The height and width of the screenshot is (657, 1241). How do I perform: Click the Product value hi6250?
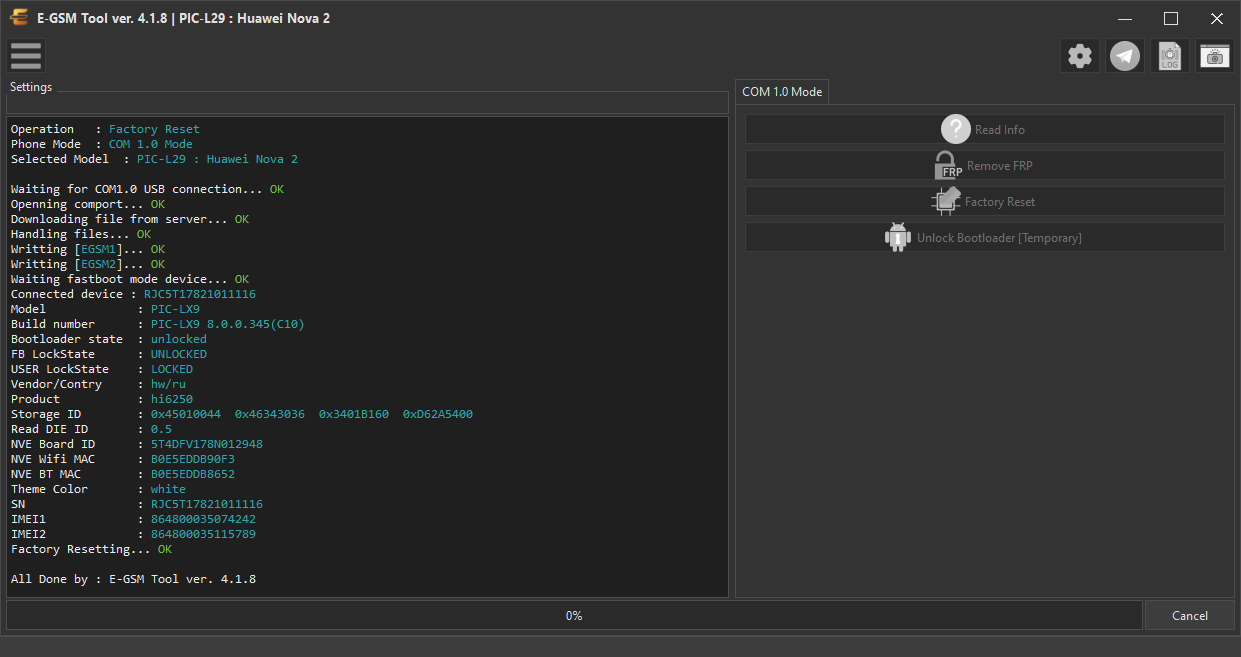pyautogui.click(x=172, y=399)
